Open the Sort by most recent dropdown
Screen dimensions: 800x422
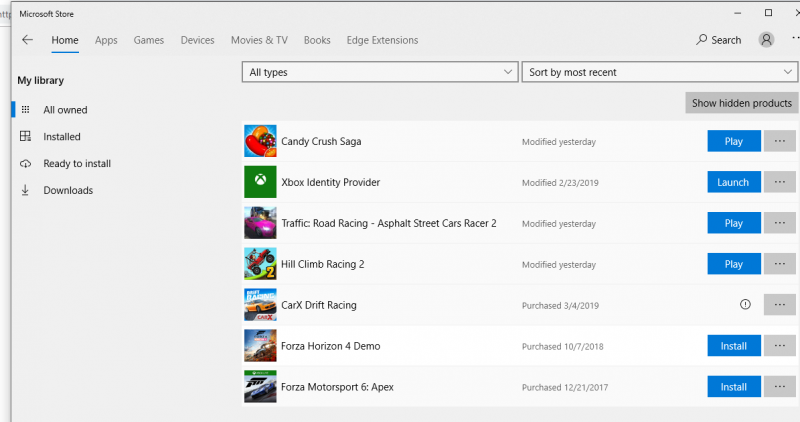pyautogui.click(x=658, y=72)
